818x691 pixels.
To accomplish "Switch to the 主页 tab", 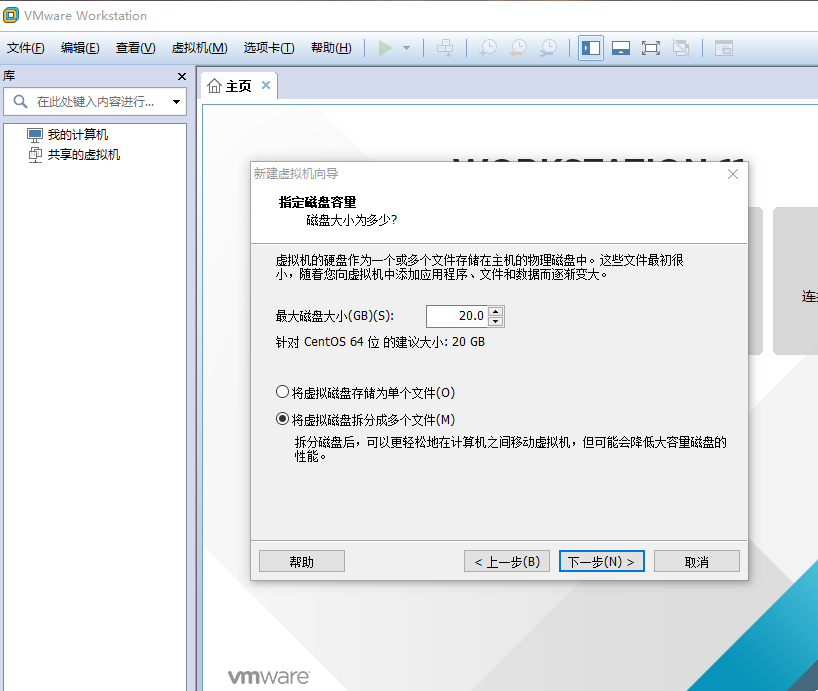I will (238, 86).
